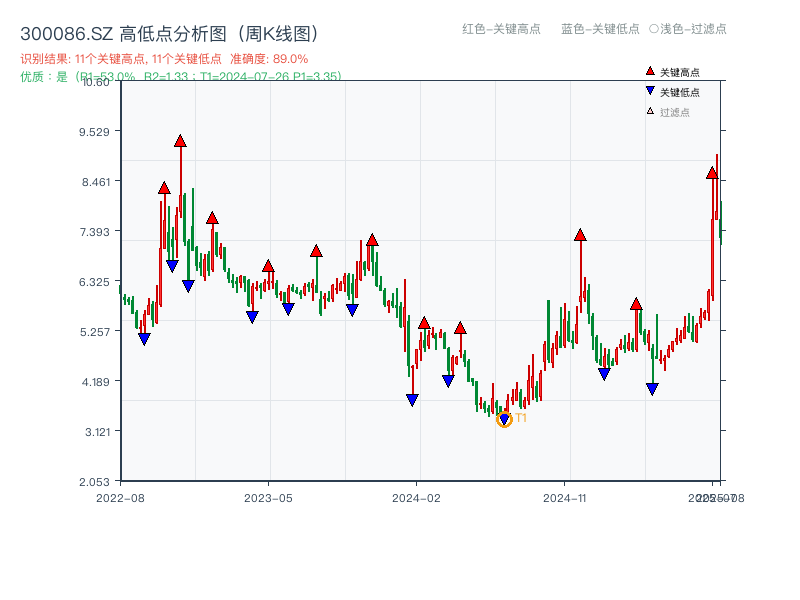Screen dimensions: 800x600
Task: Click the 关键高点 red triangle legend icon
Action: (x=648, y=71)
